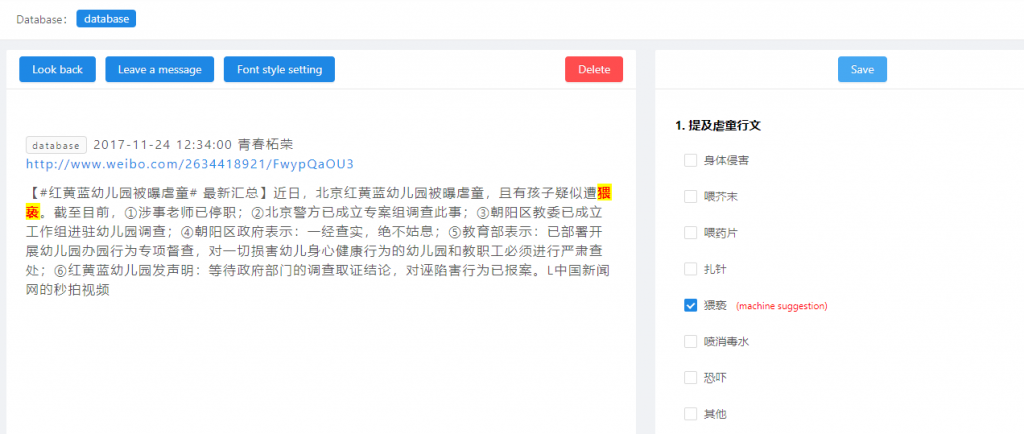Viewport: 1024px width, 434px height.
Task: Open the Leave a message dialog
Action: (x=159, y=69)
